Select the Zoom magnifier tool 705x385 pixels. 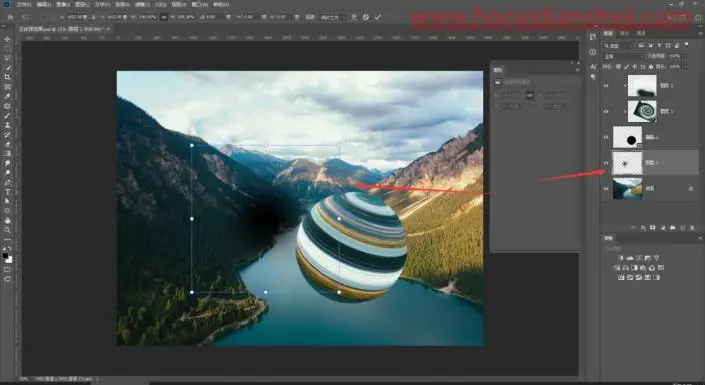(x=7, y=230)
